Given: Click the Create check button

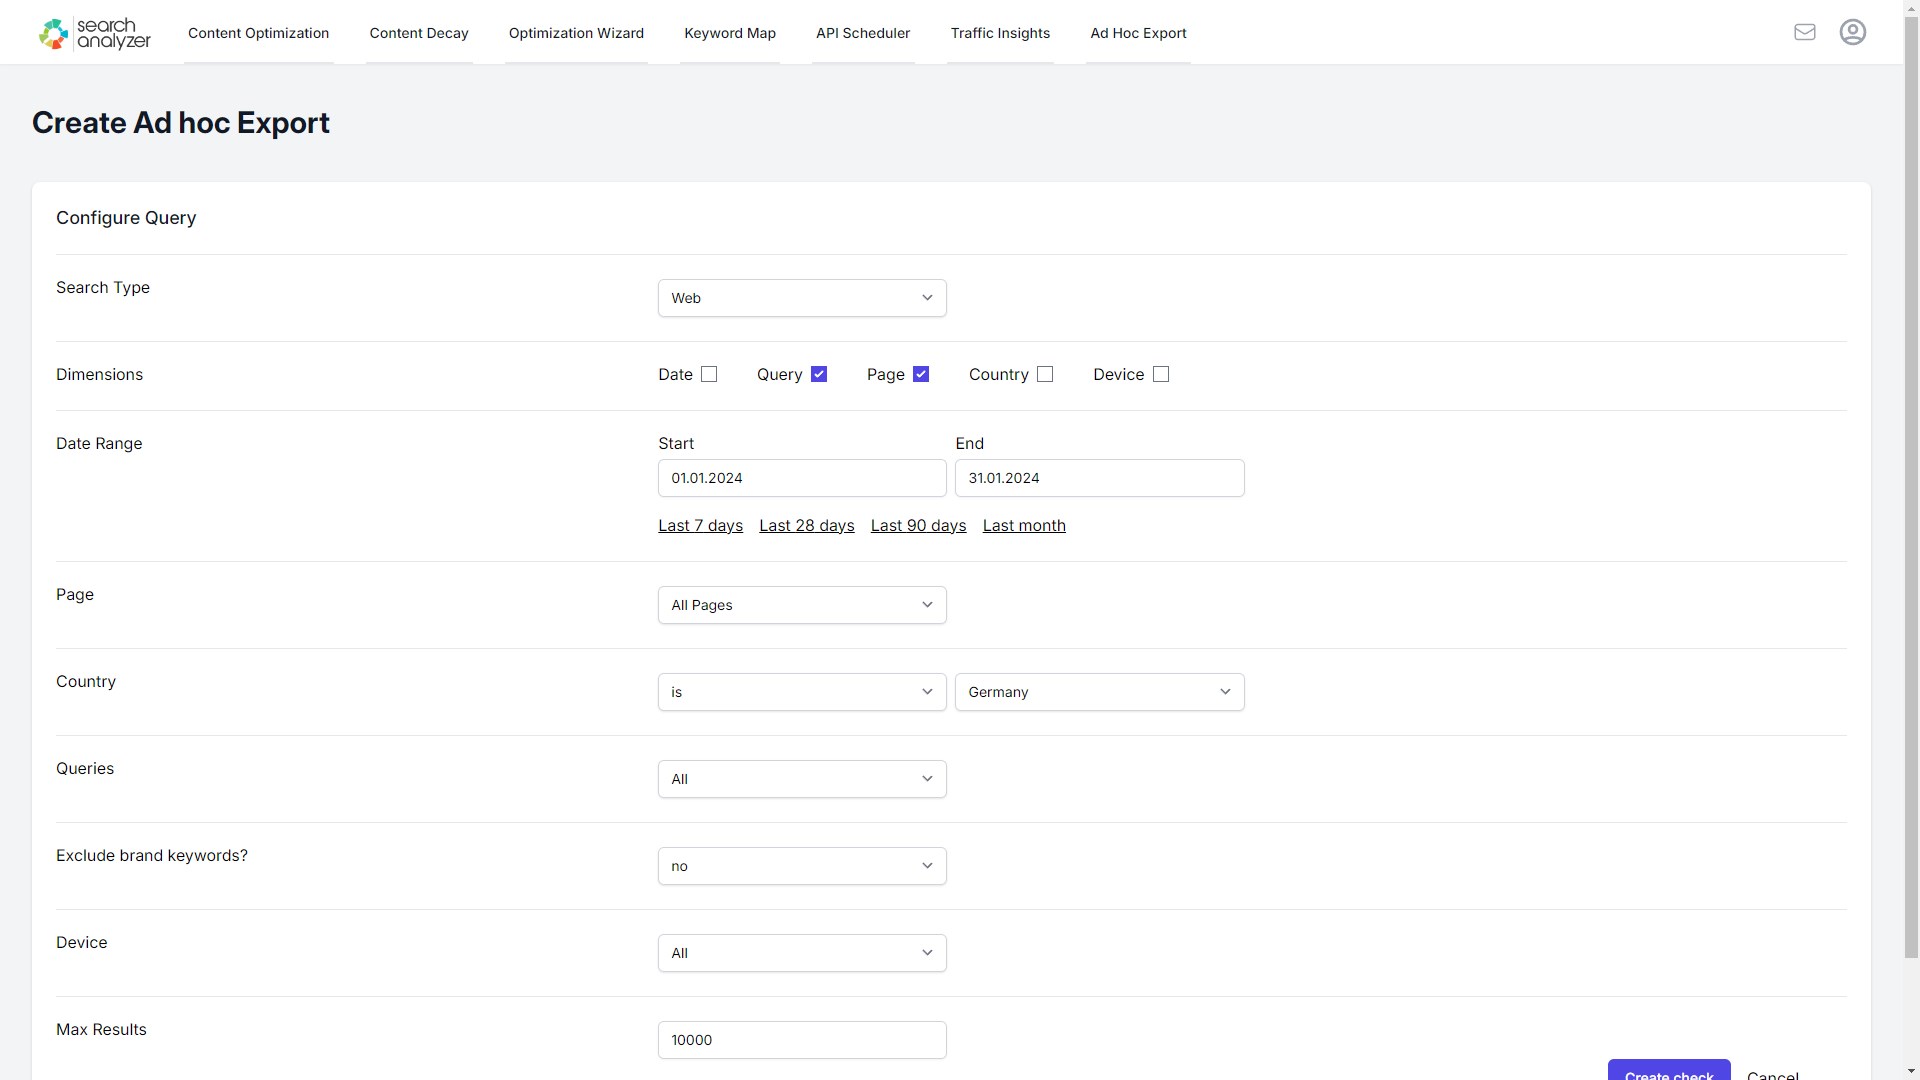Looking at the screenshot, I should click(x=1668, y=1073).
